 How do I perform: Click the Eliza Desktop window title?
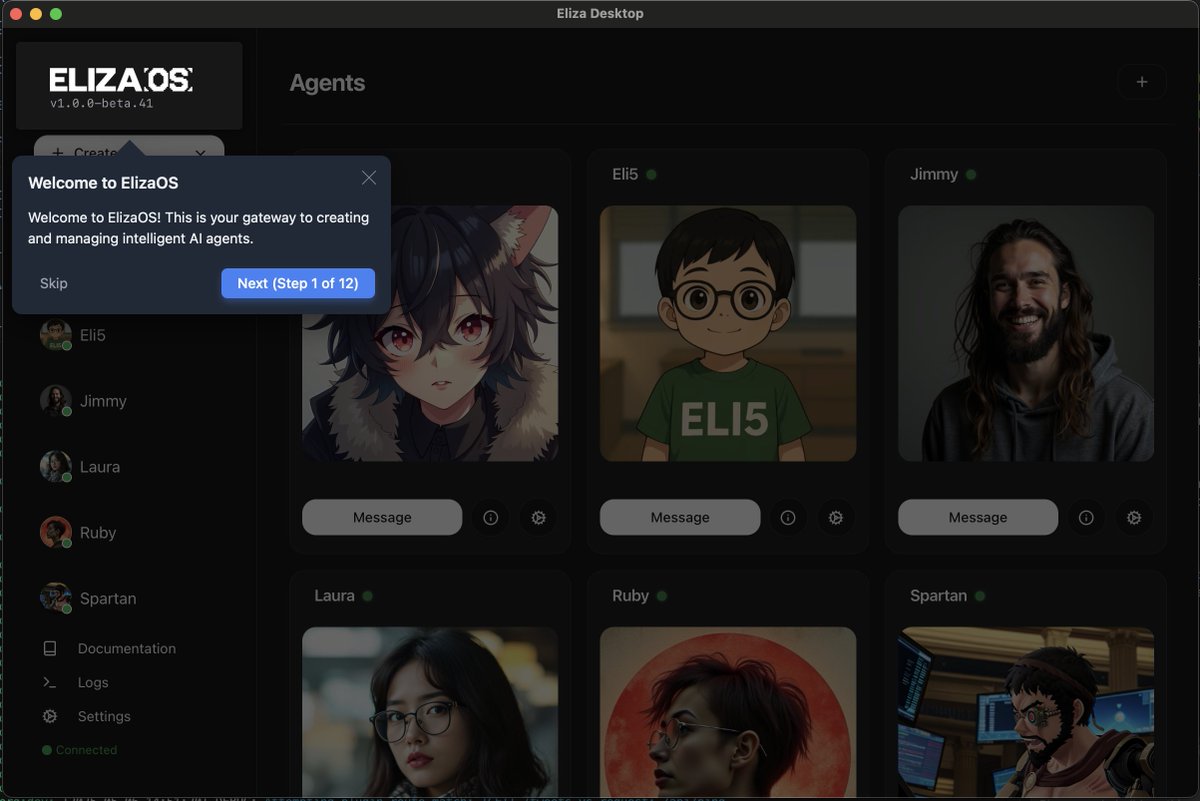tap(600, 13)
